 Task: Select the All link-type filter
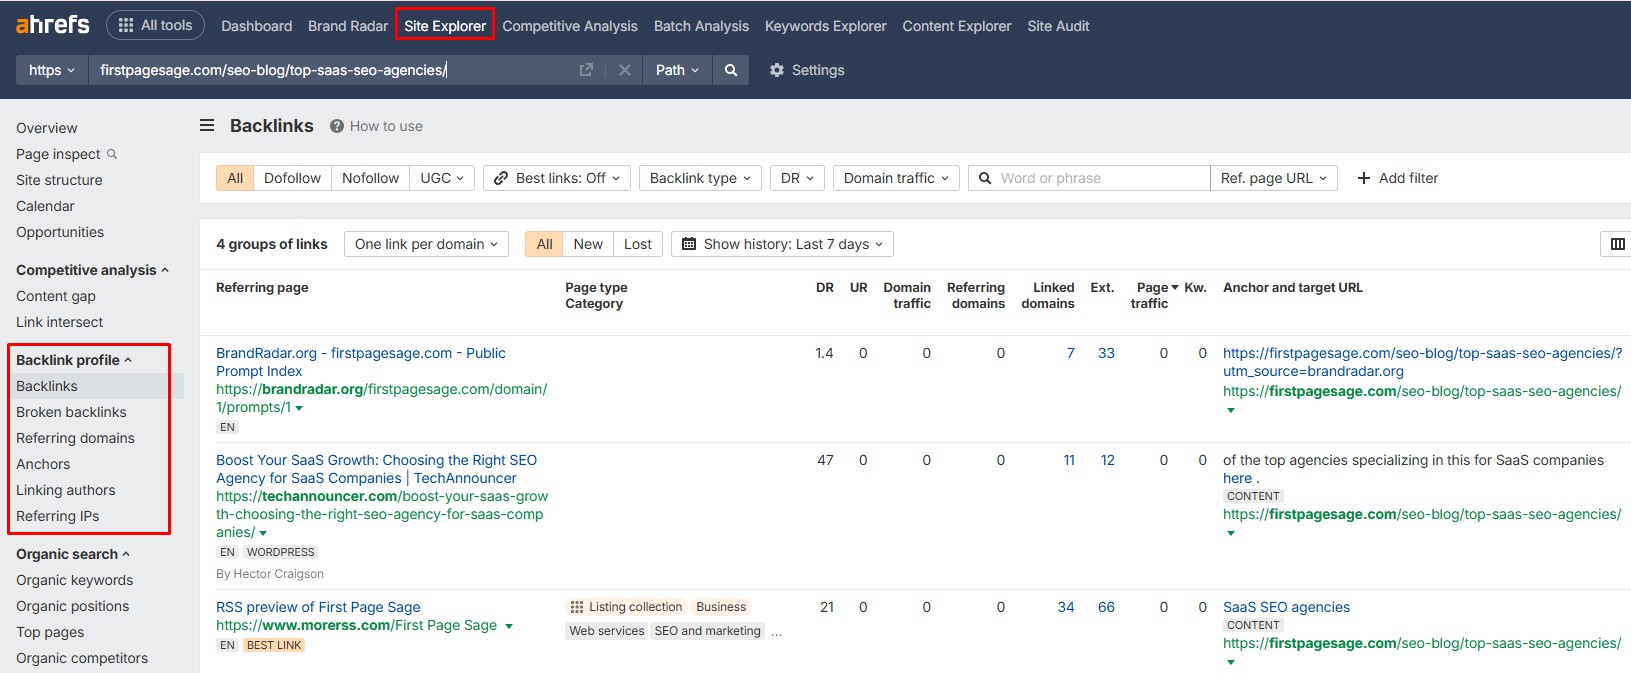pos(235,178)
